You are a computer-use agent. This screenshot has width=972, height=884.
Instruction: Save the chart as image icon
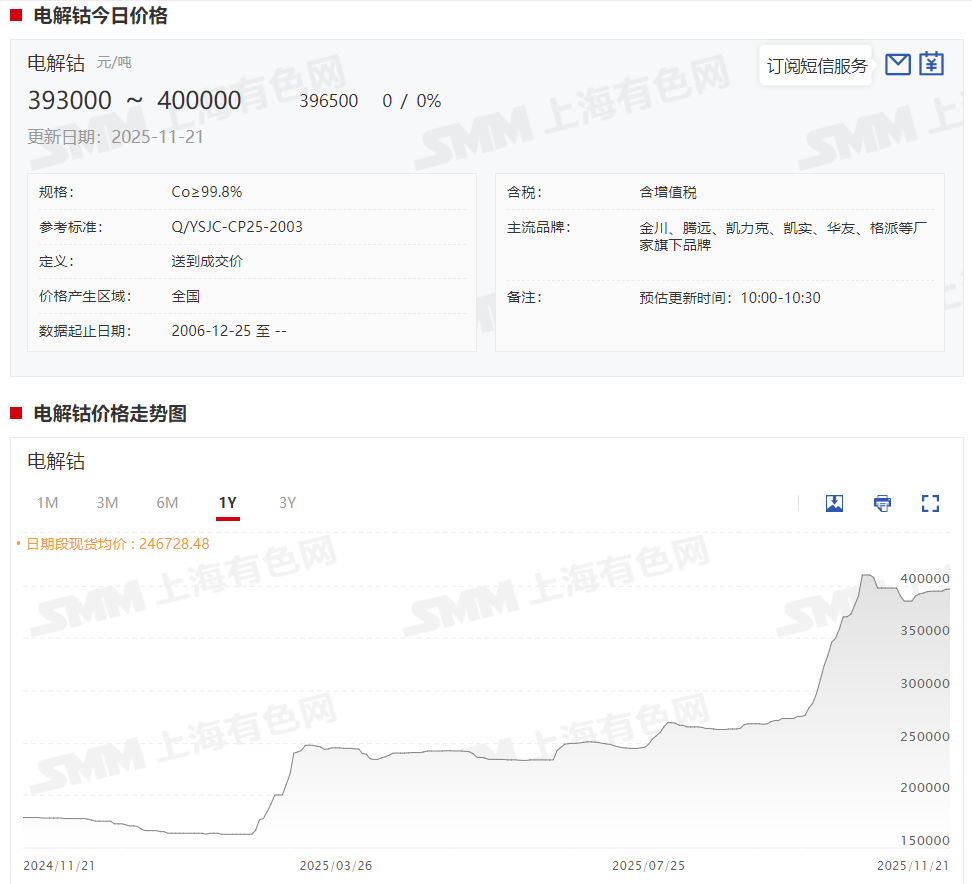834,503
